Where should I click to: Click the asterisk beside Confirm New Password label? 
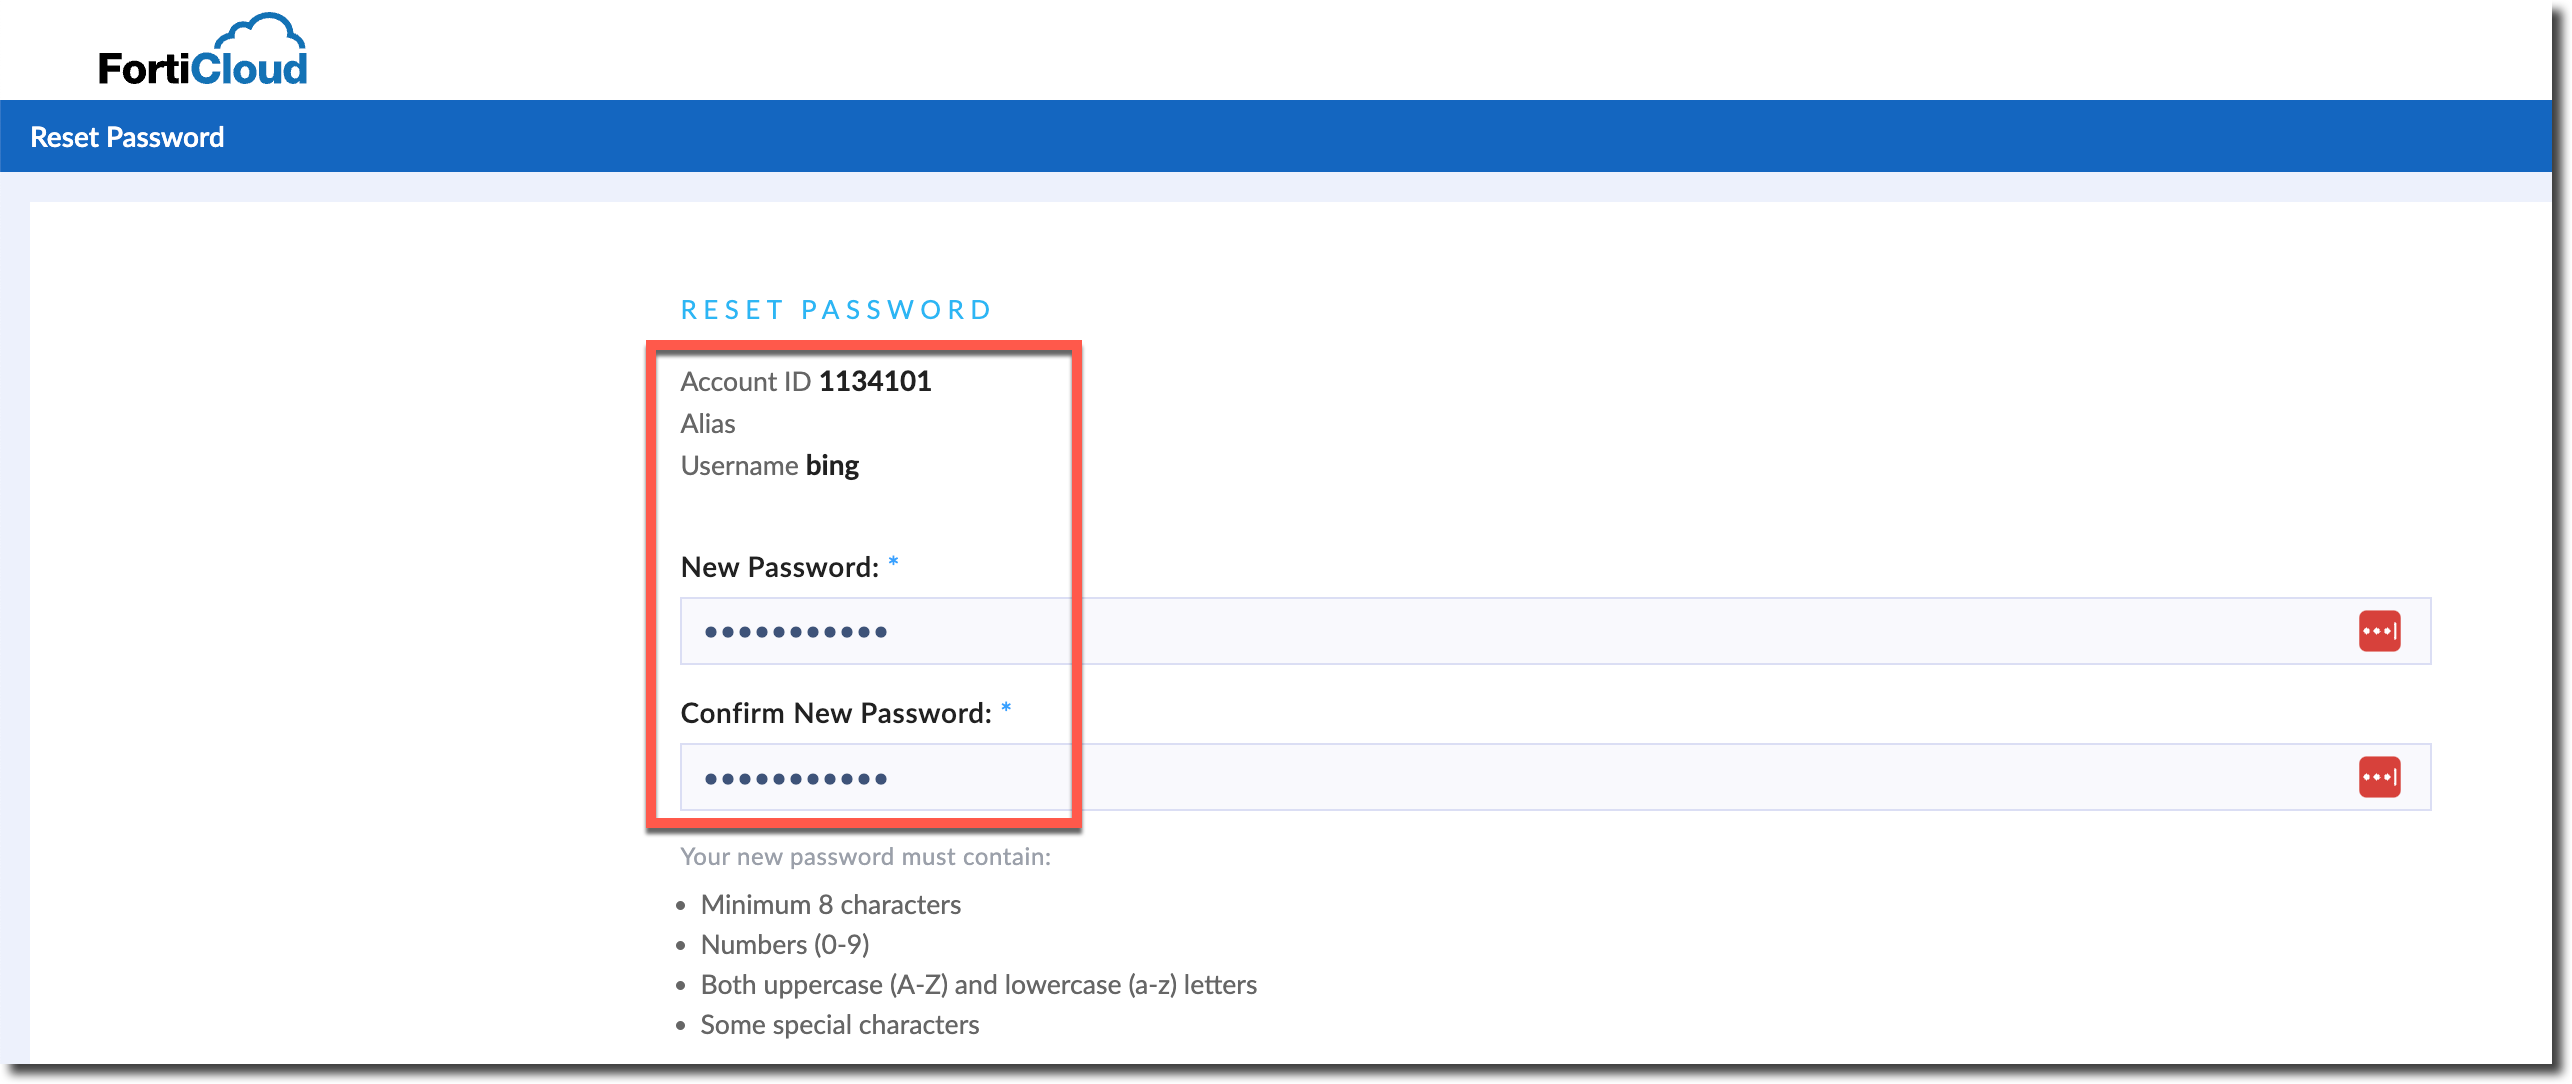(1006, 708)
